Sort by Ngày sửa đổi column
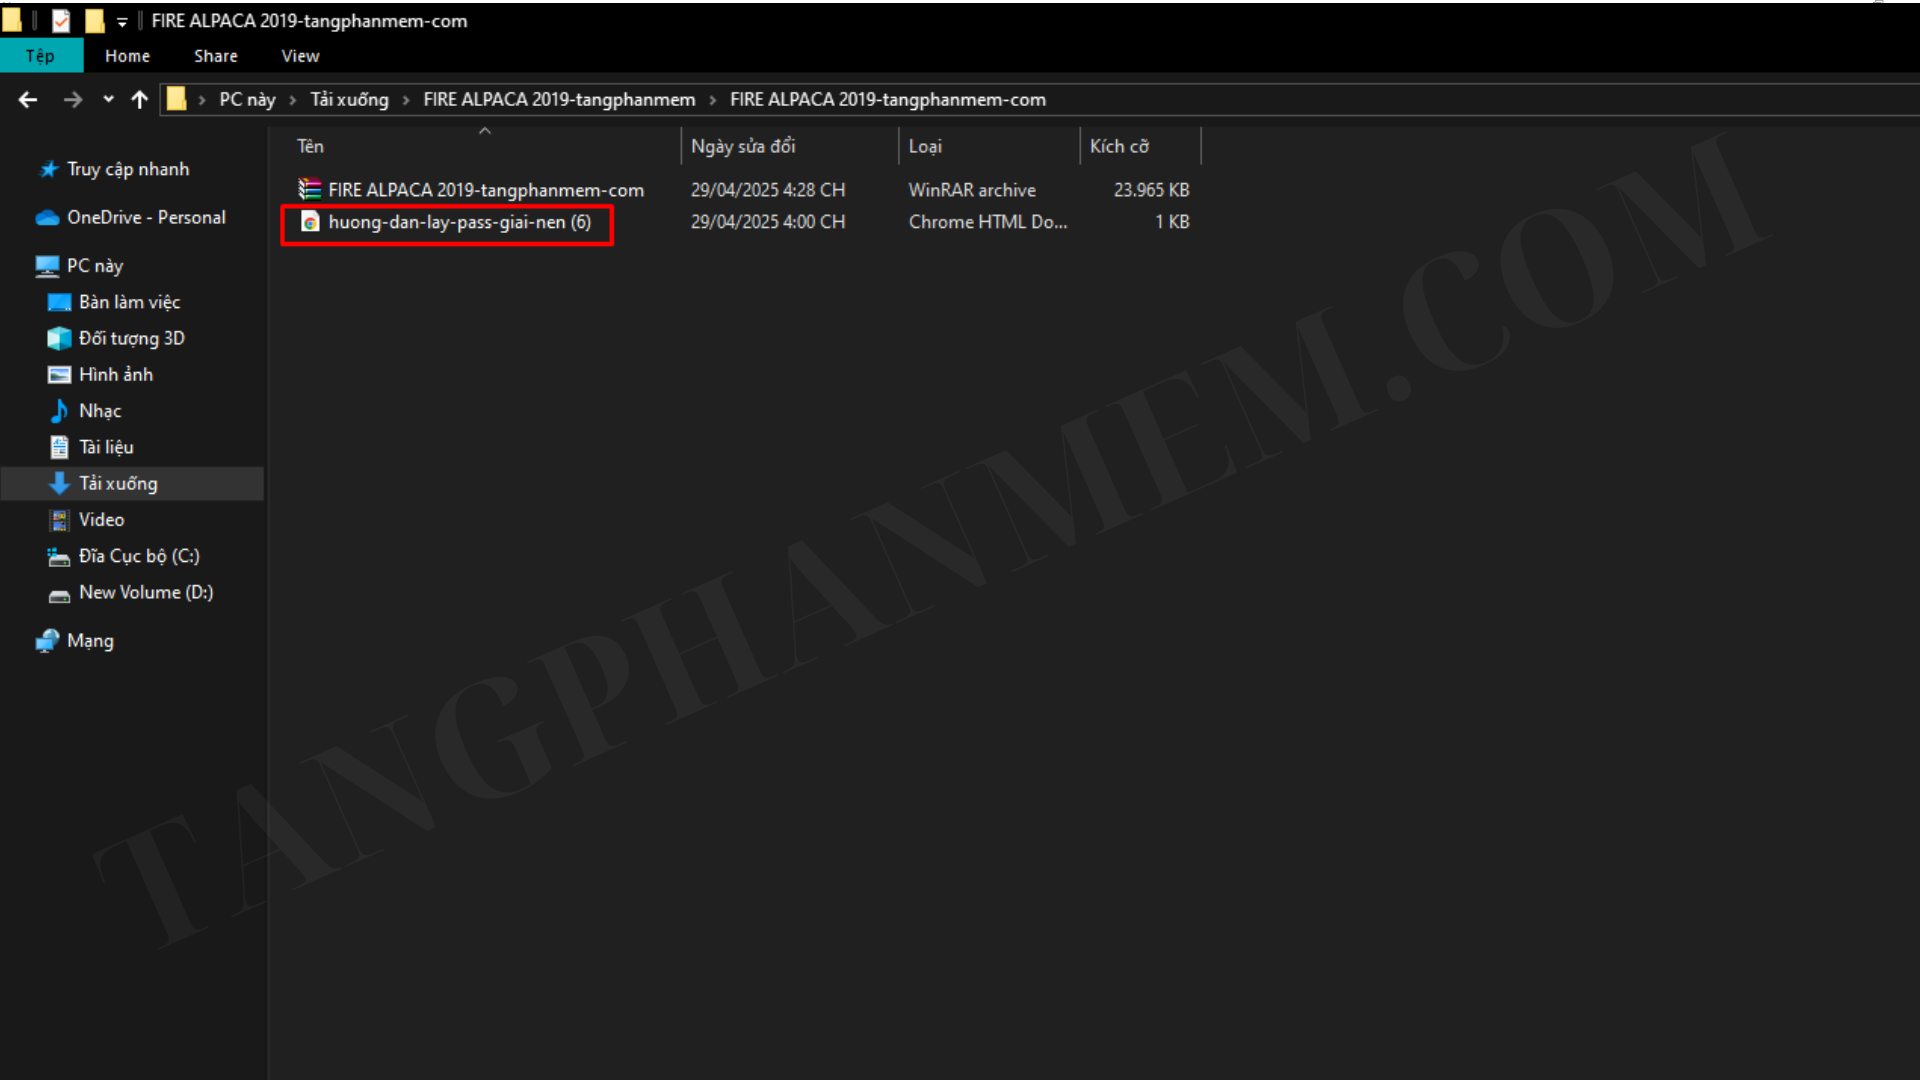 coord(742,146)
